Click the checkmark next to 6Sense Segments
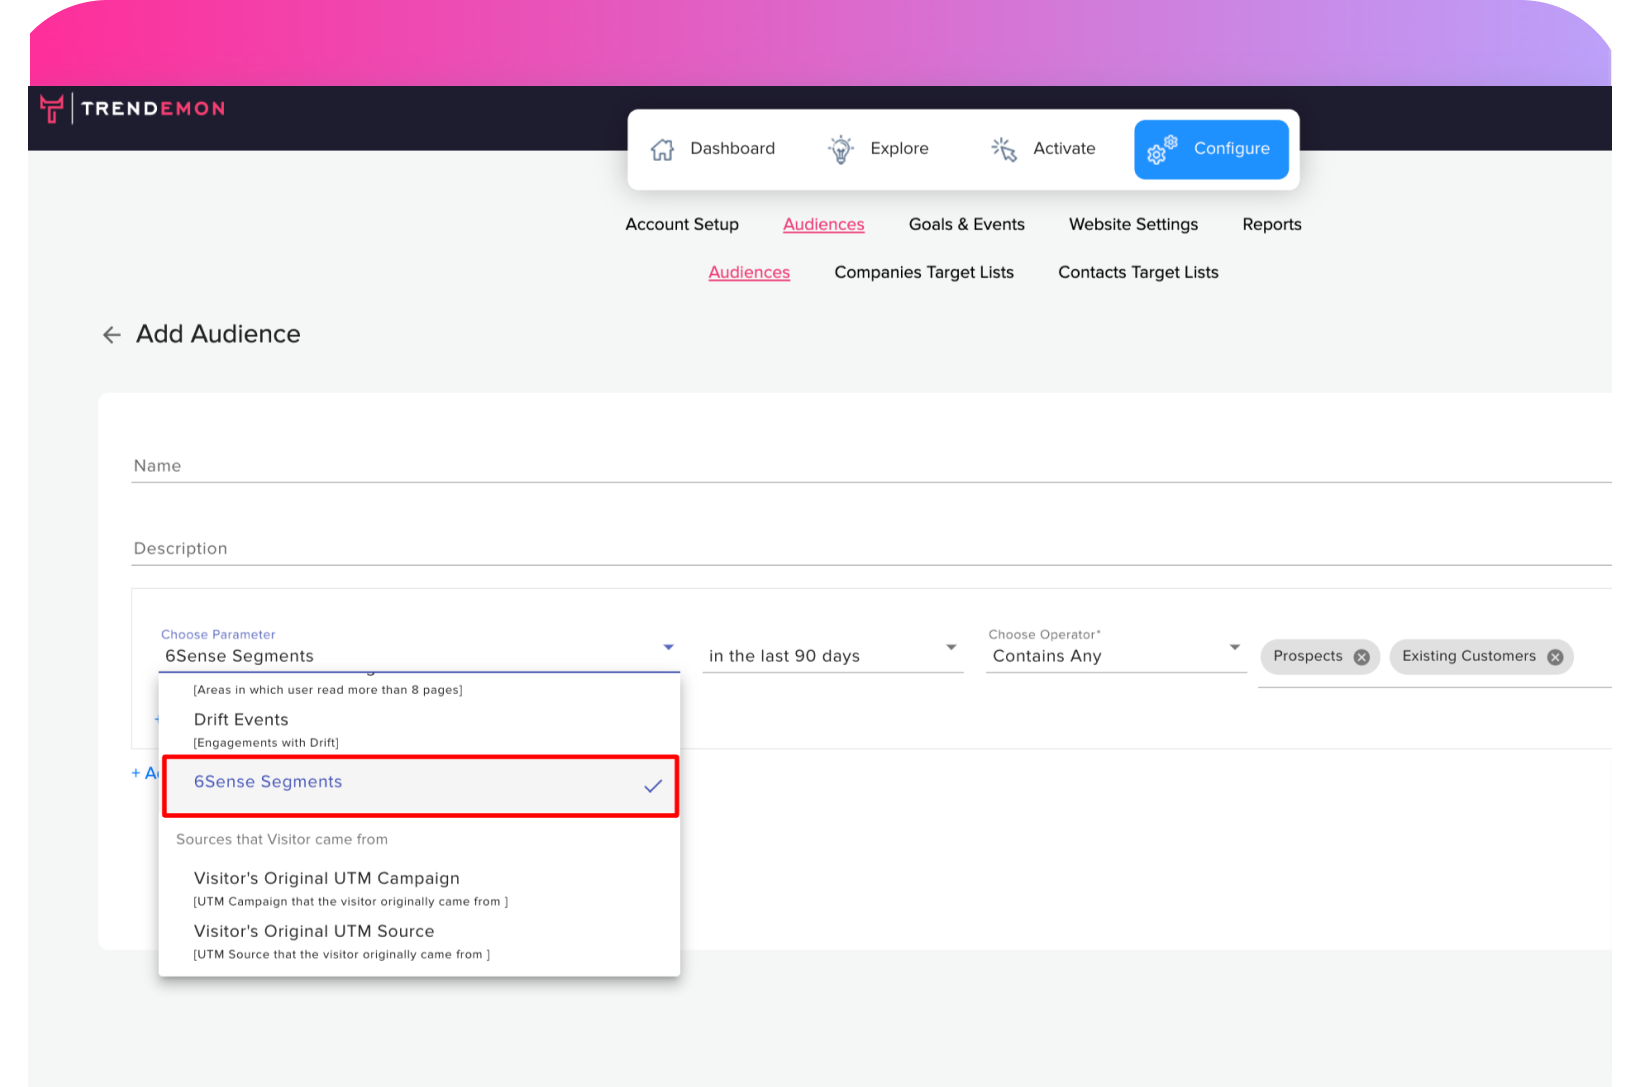Viewport: 1628px width, 1087px height. [653, 786]
